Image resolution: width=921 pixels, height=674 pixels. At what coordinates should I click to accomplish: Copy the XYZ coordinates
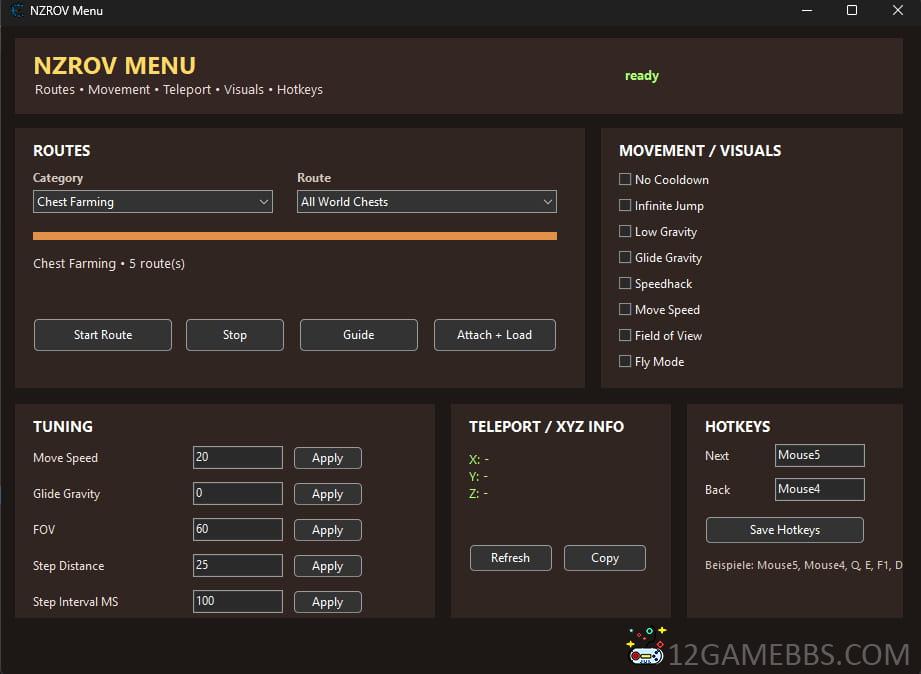coord(605,558)
